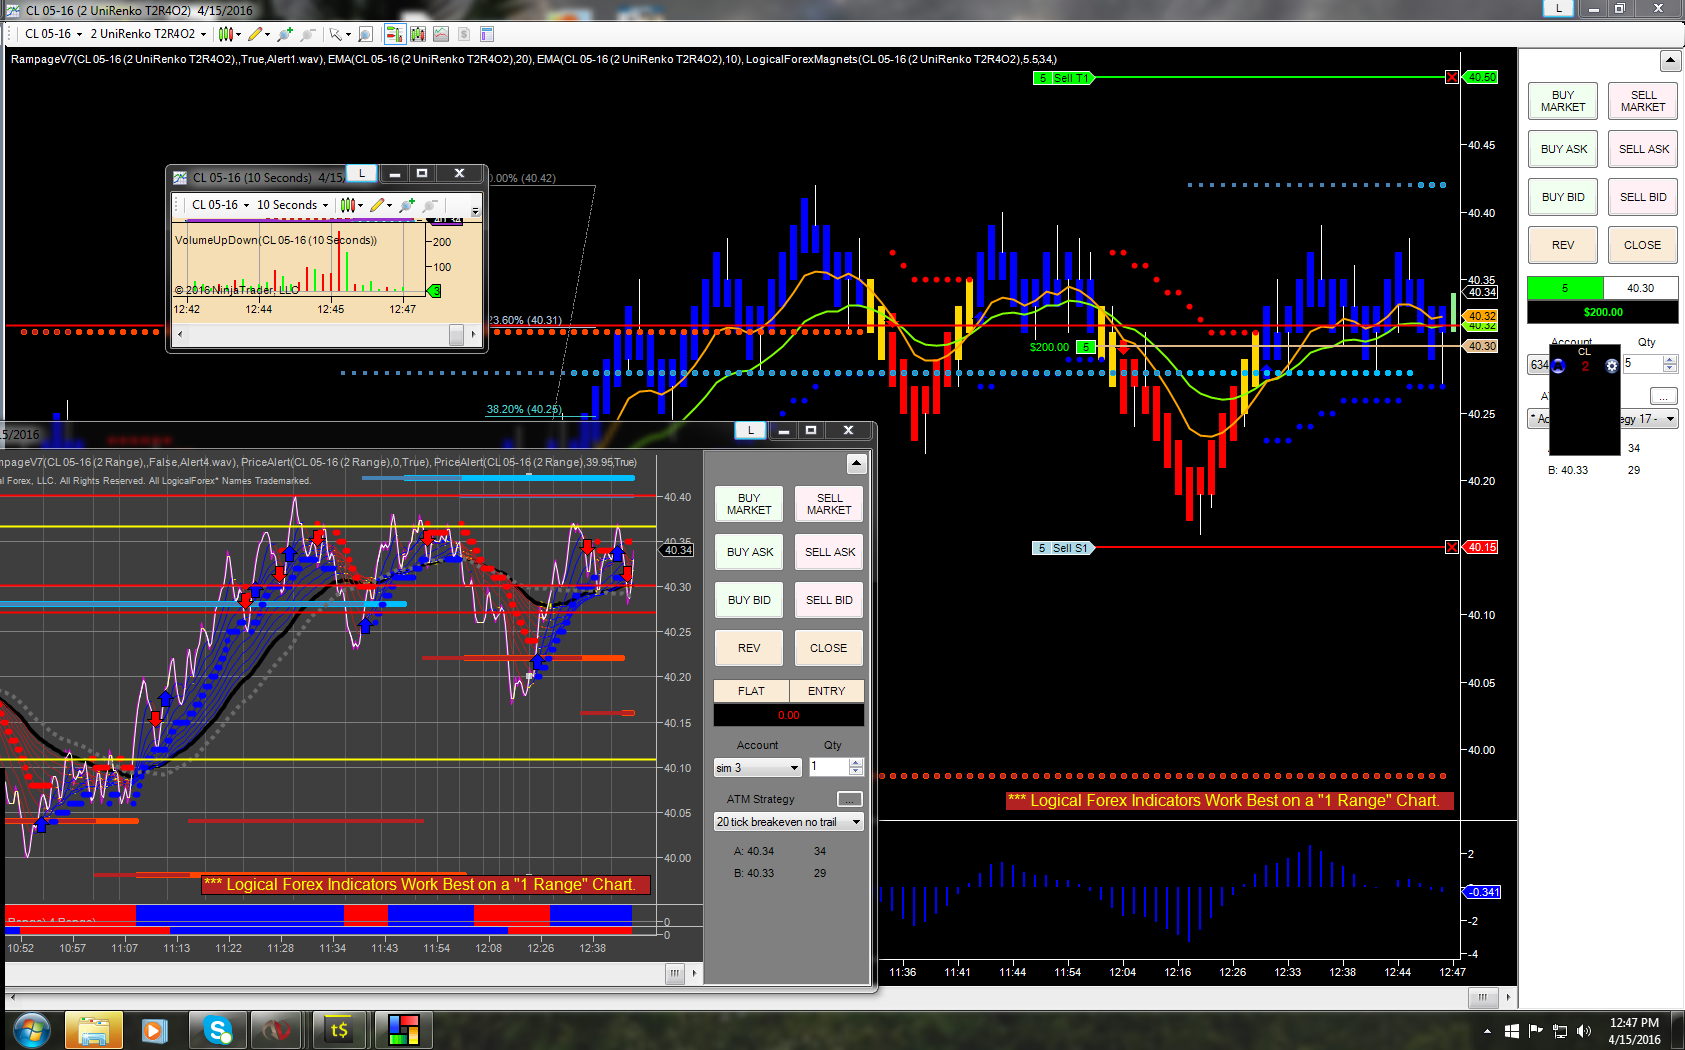Click the main chart horizontal scrollbar thumb
Image resolution: width=1685 pixels, height=1050 pixels.
[x=1483, y=997]
